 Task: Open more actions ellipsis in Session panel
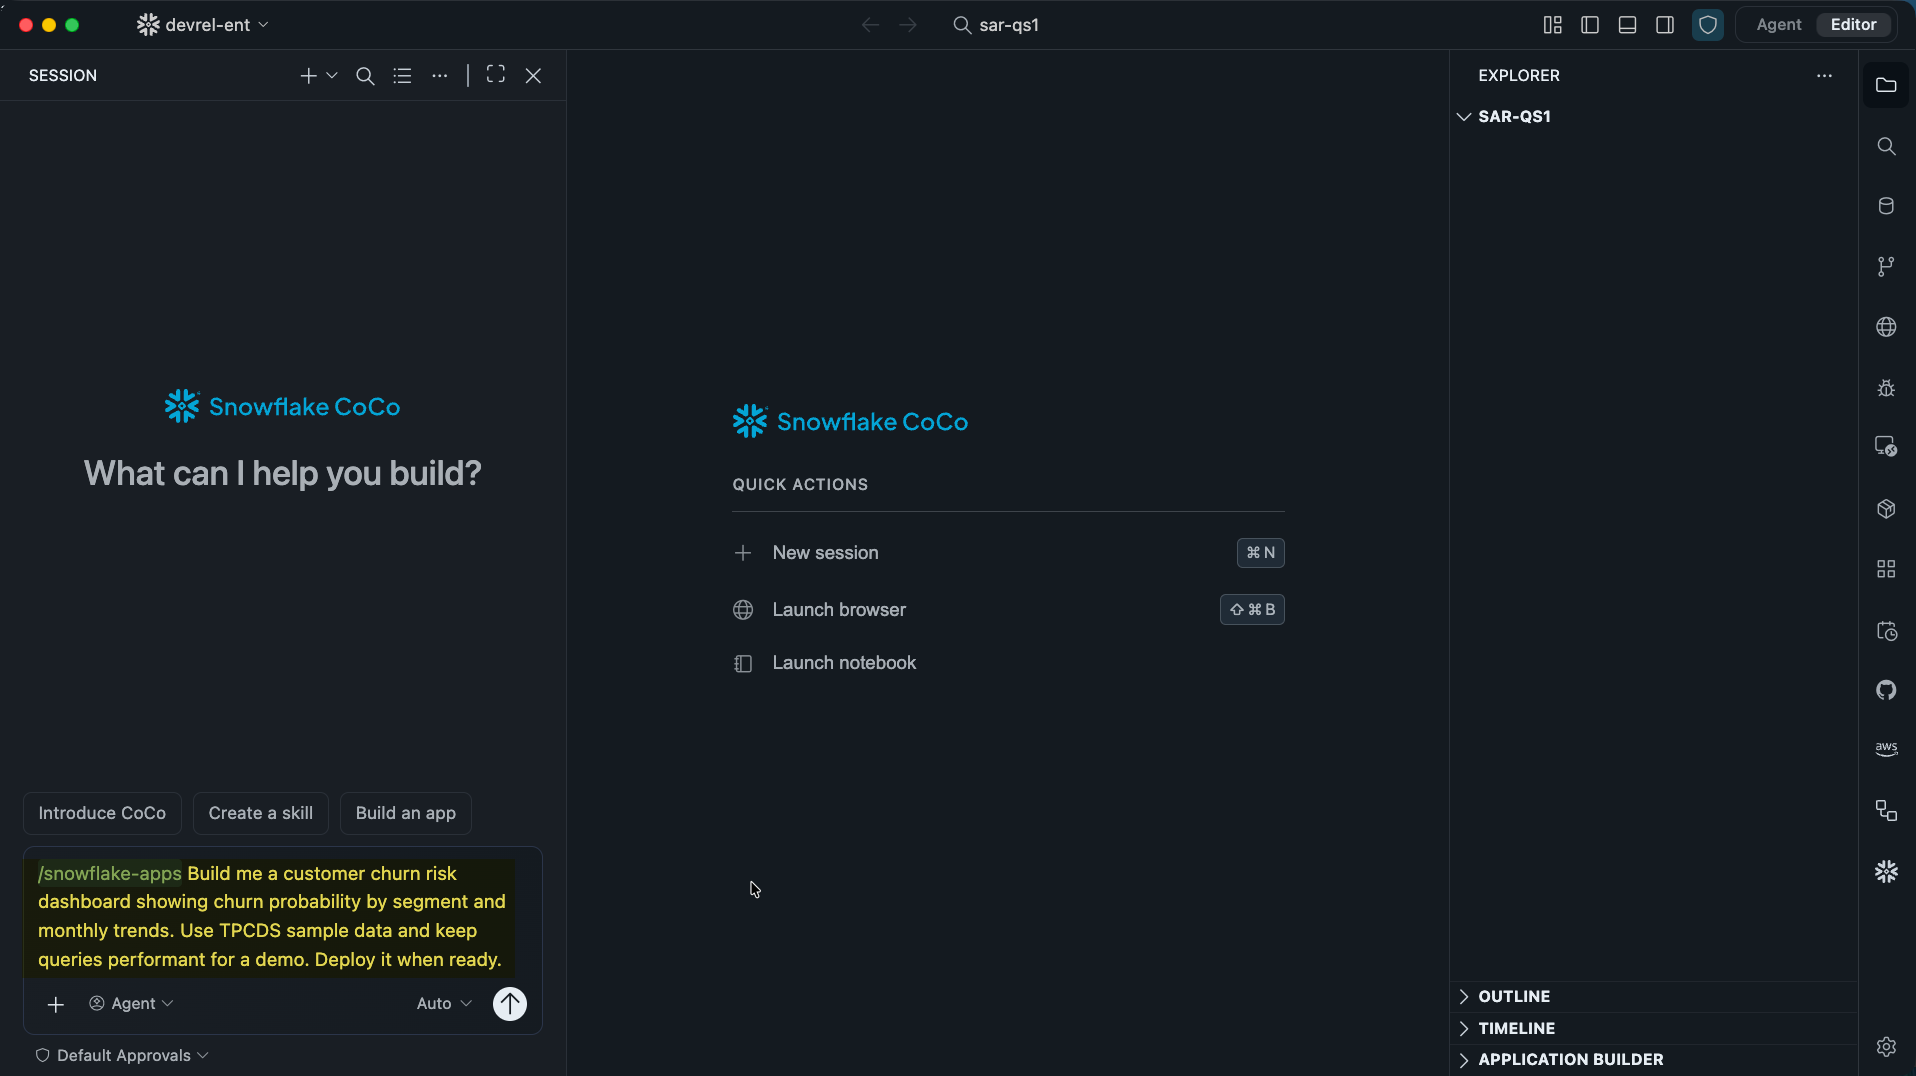(440, 76)
